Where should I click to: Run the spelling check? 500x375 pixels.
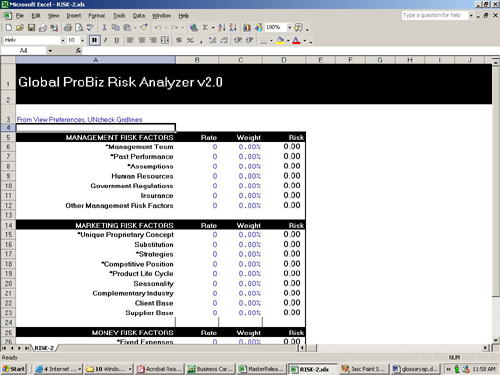tap(90, 28)
